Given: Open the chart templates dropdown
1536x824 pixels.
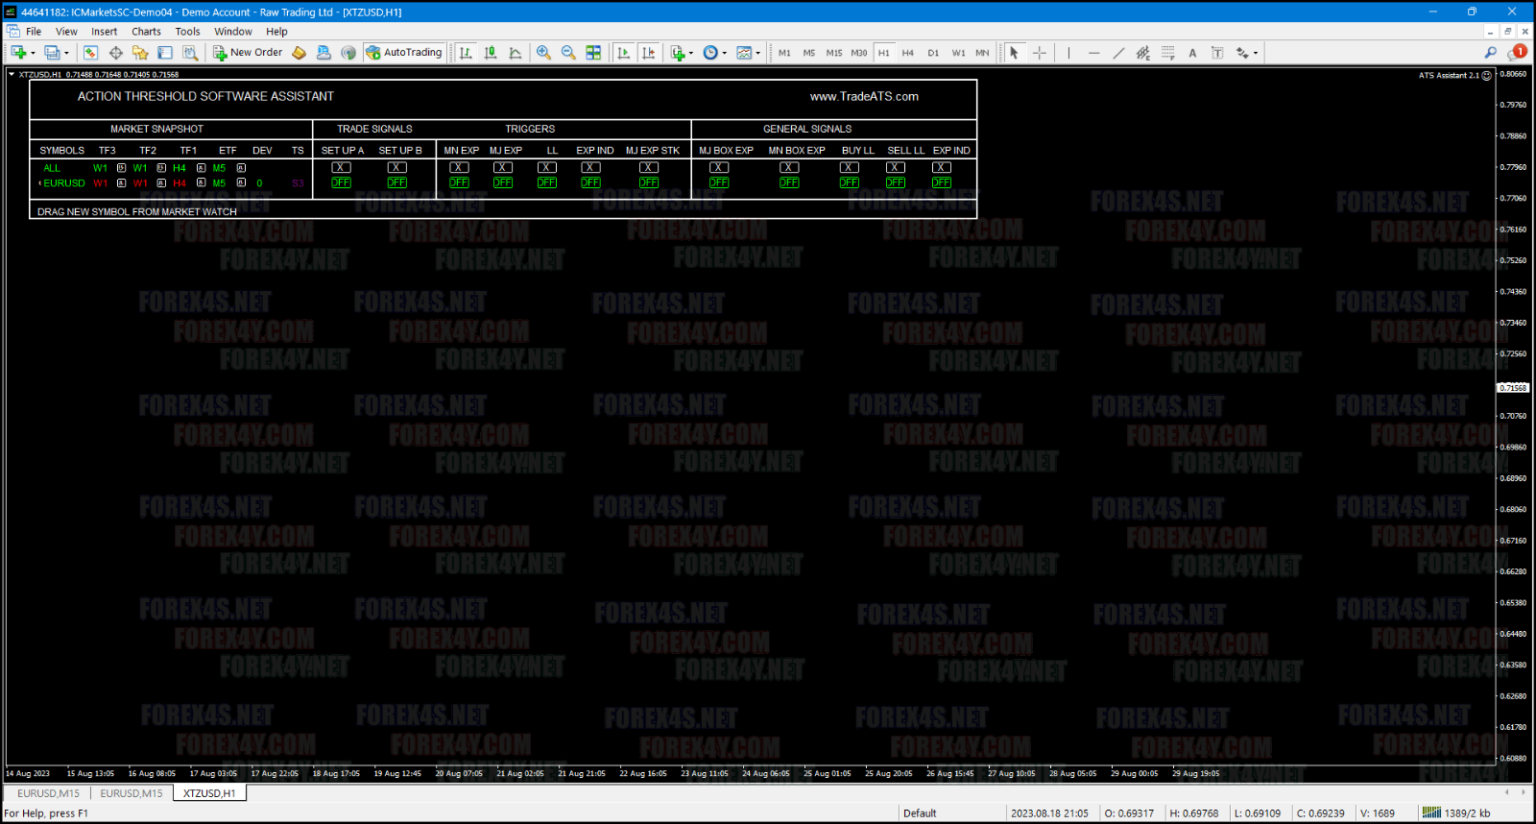Looking at the screenshot, I should point(758,53).
